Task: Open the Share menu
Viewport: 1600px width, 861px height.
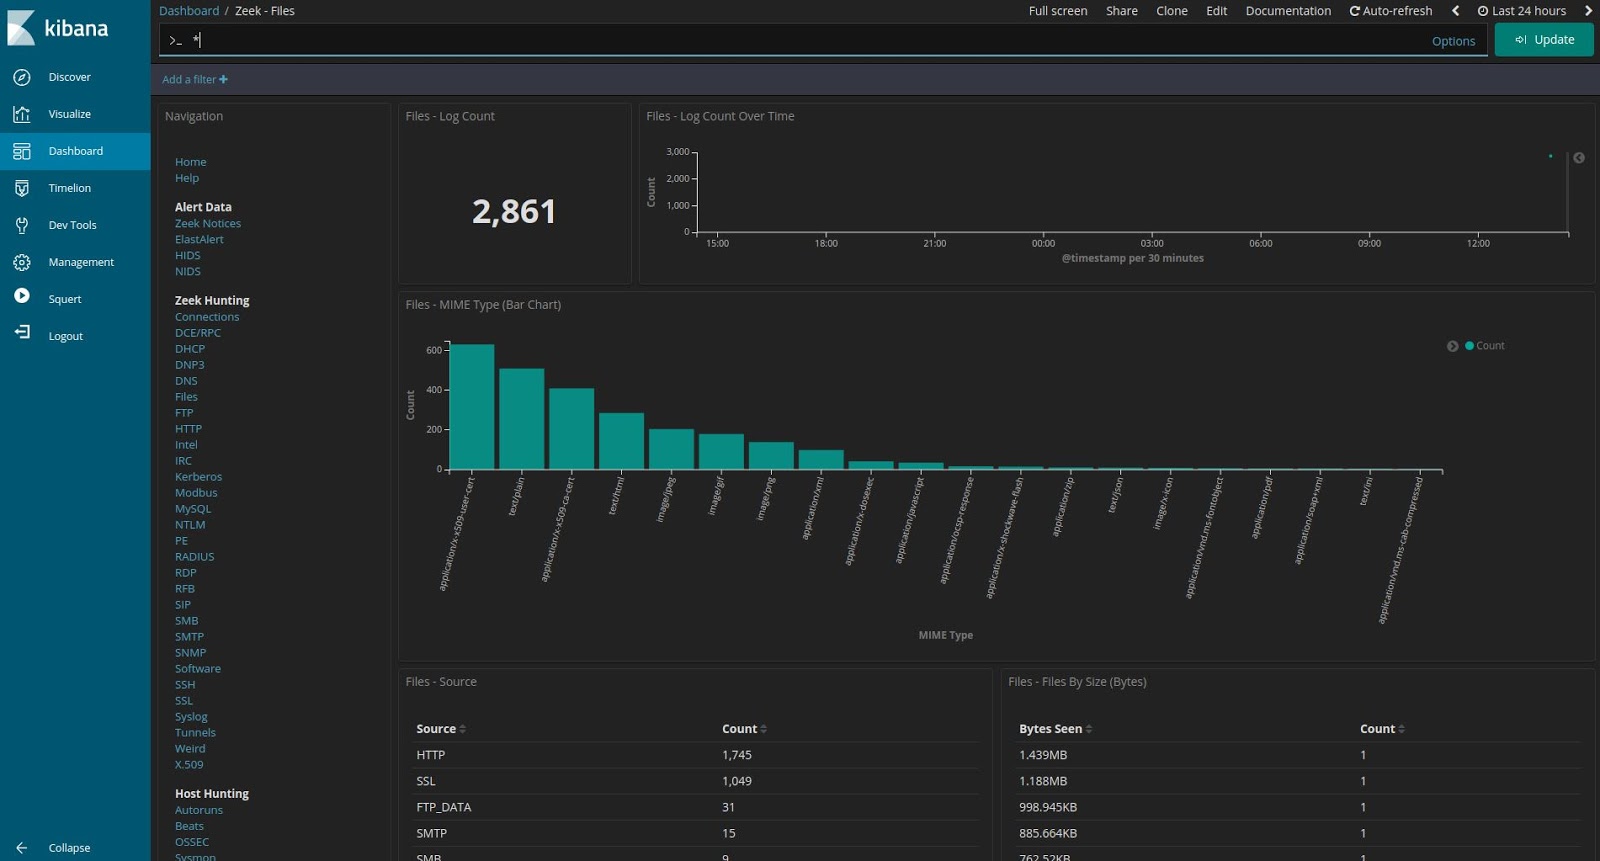Action: 1122,11
